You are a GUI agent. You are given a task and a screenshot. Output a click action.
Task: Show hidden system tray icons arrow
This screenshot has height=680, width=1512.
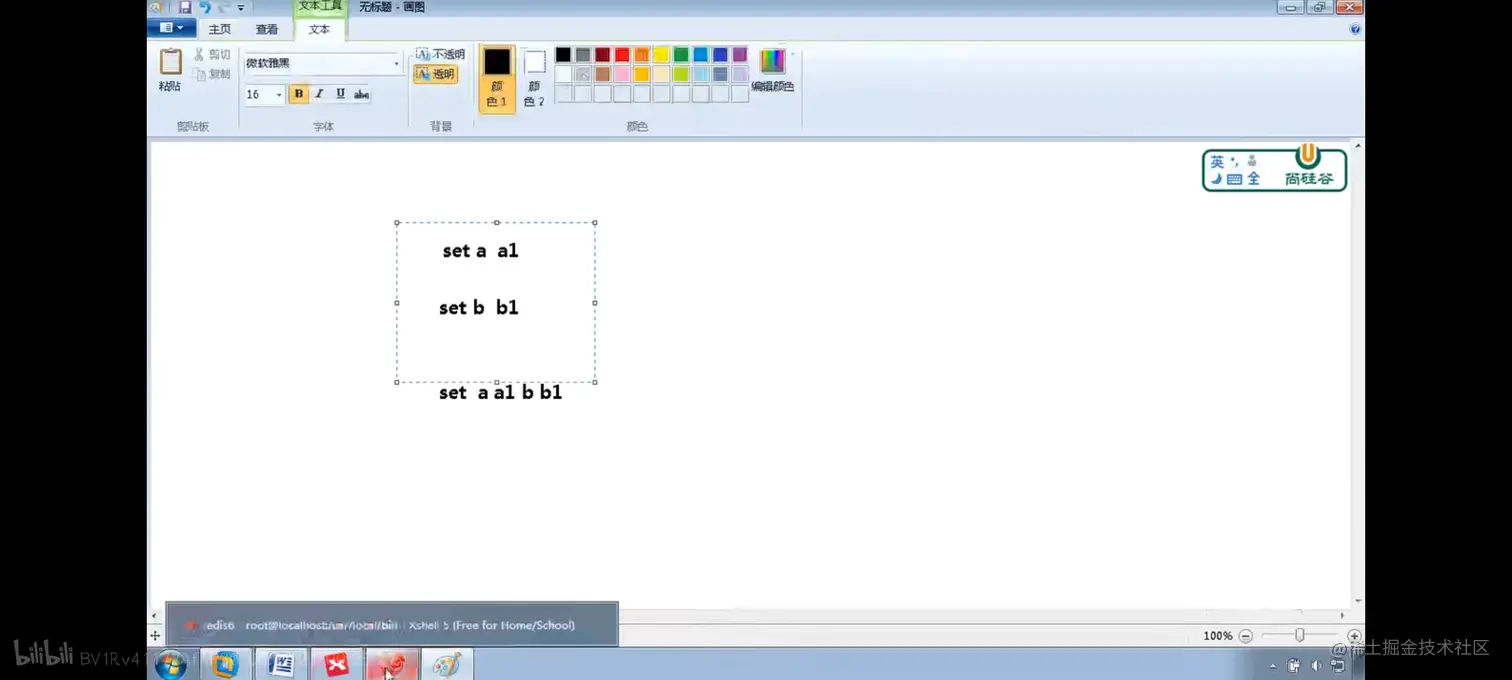click(1273, 665)
